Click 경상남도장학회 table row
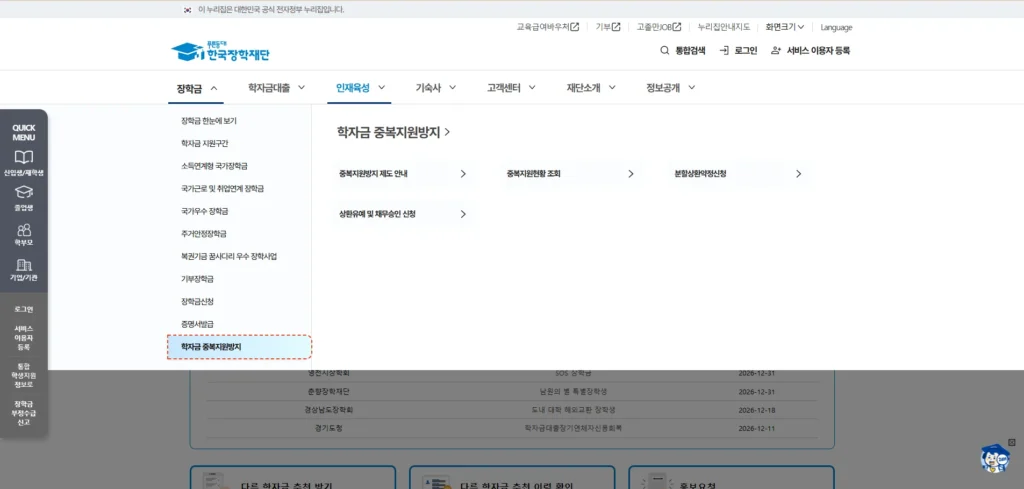This screenshot has width=1024, height=489. click(x=512, y=409)
